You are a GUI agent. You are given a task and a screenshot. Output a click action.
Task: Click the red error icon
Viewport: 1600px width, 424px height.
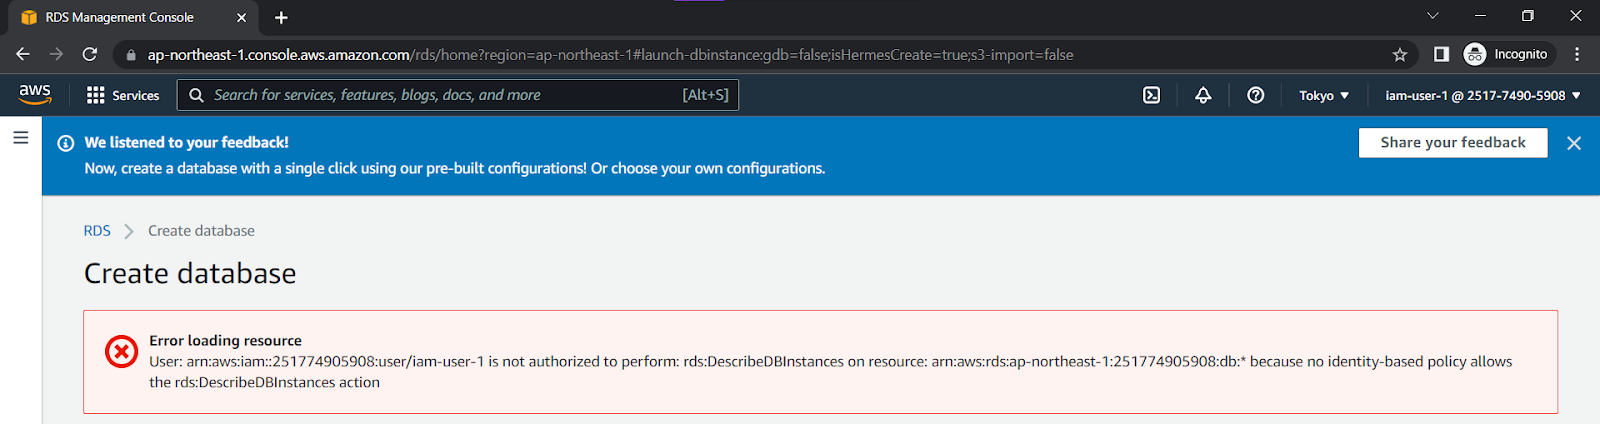(122, 351)
